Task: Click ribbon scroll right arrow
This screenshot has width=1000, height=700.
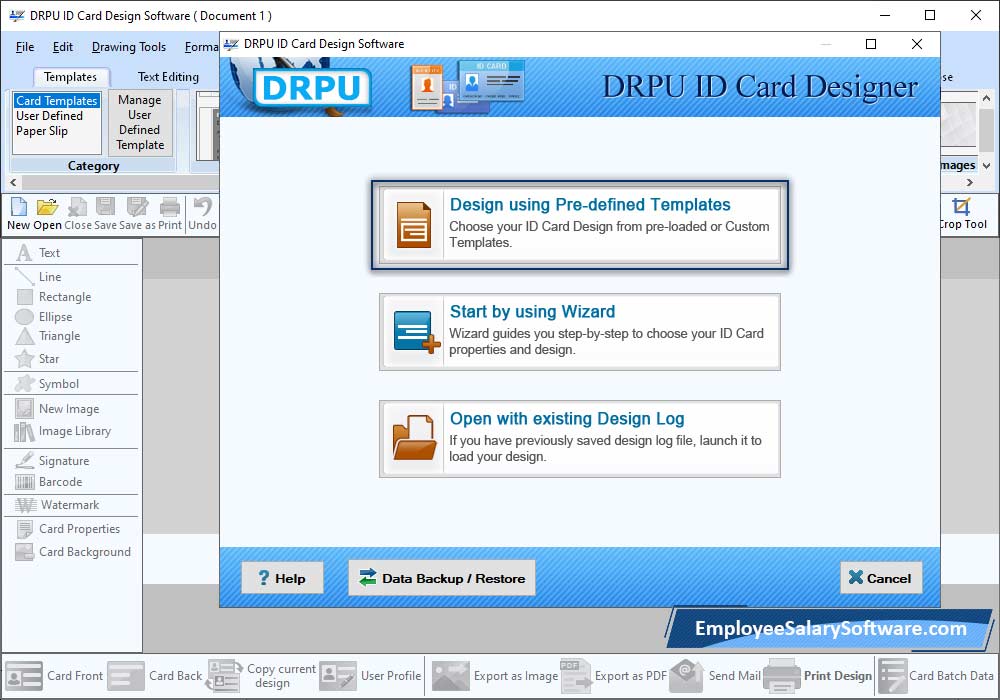Action: 969,182
